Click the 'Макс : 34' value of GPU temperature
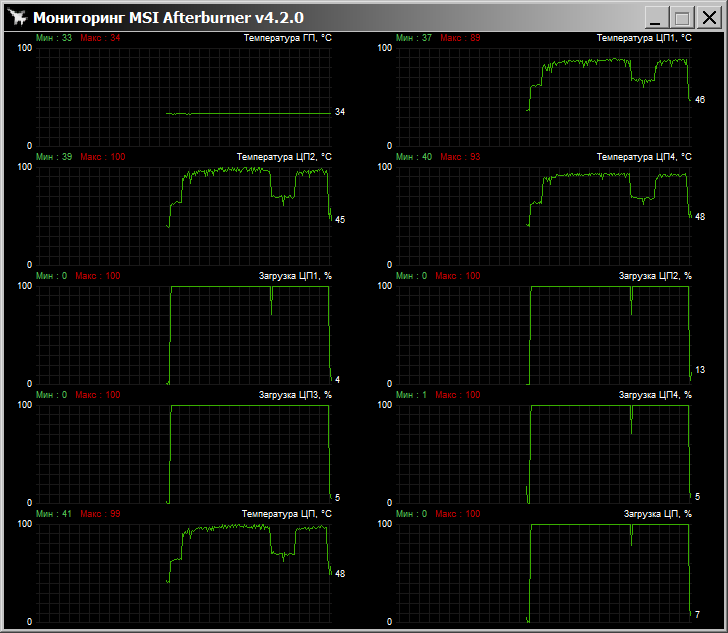The height and width of the screenshot is (633, 728). [100, 38]
